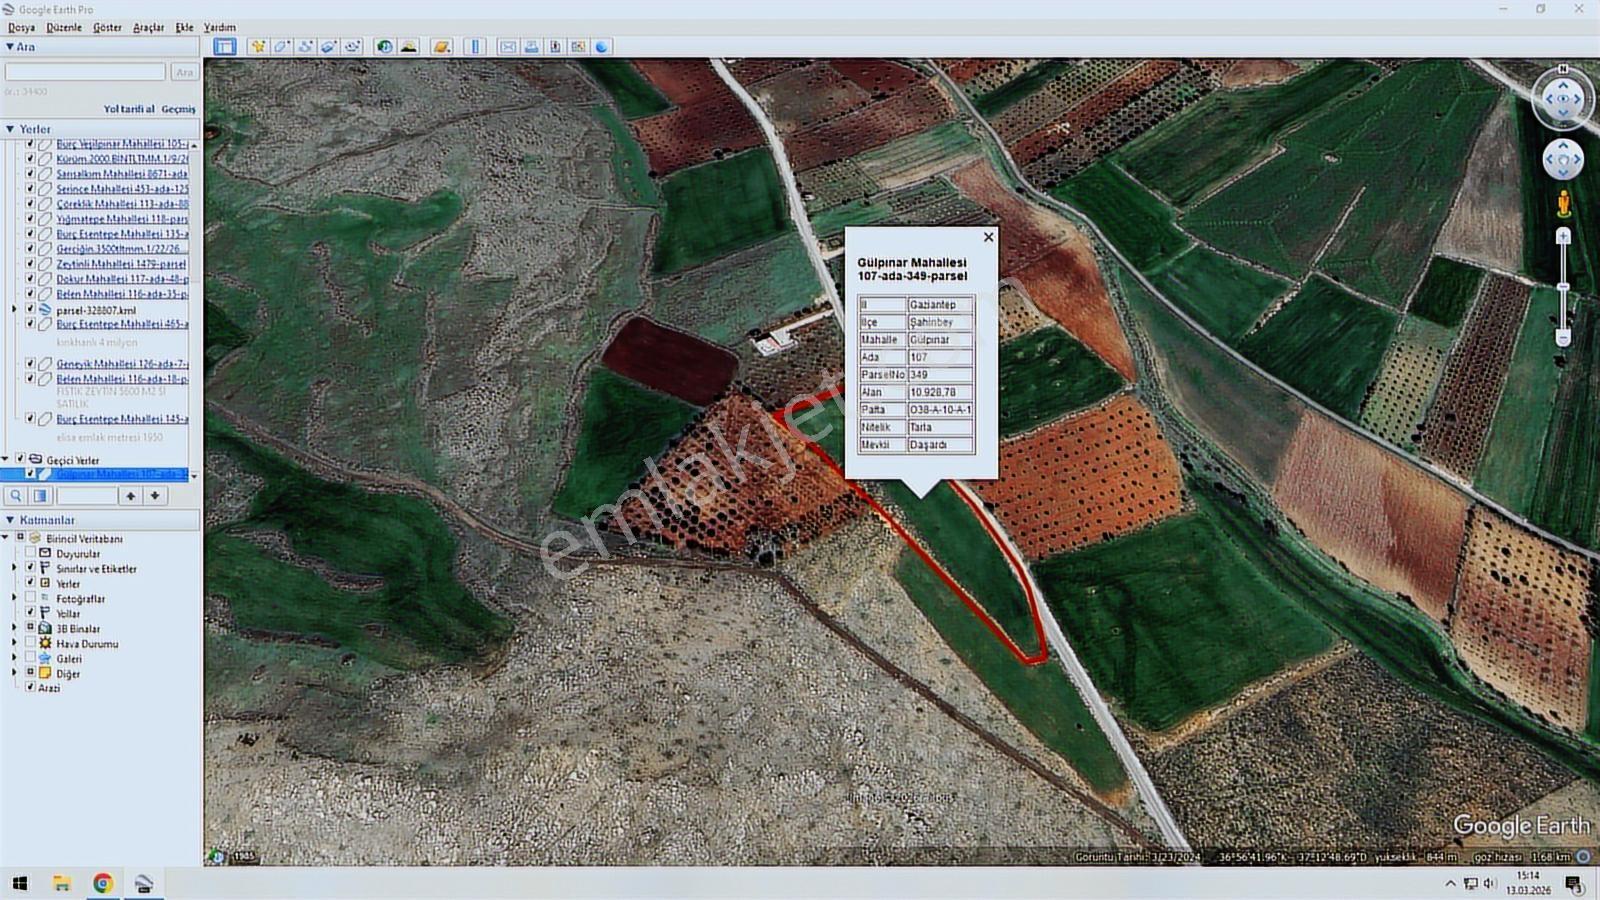
Task: Open the Sarısalkım Mahallesi 8671-ada place
Action: pyautogui.click(x=122, y=174)
